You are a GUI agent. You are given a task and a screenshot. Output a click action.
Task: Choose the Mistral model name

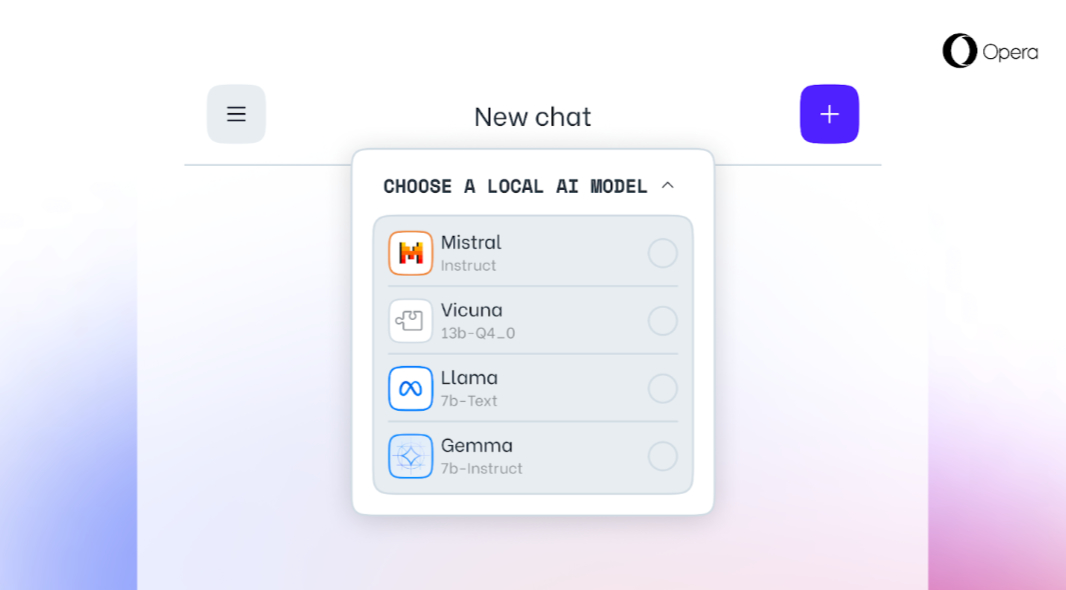pyautogui.click(x=471, y=242)
